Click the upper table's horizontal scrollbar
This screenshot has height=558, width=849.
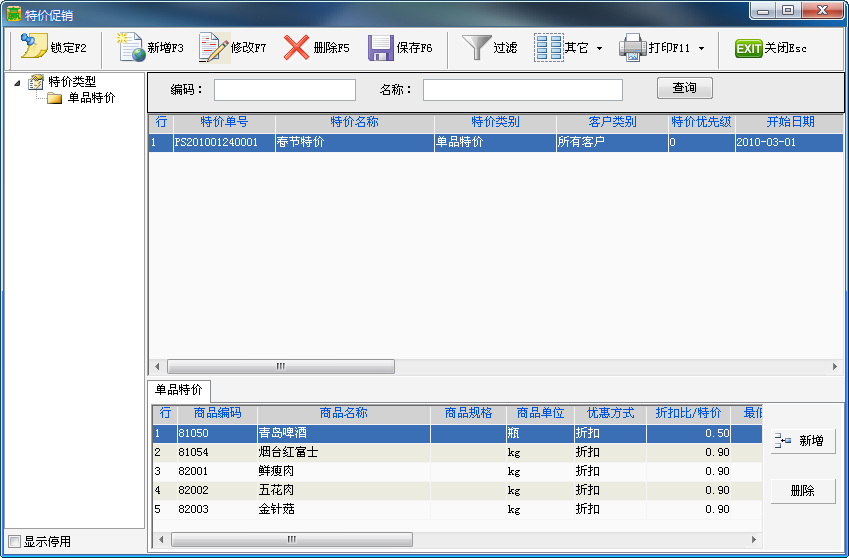pyautogui.click(x=280, y=367)
